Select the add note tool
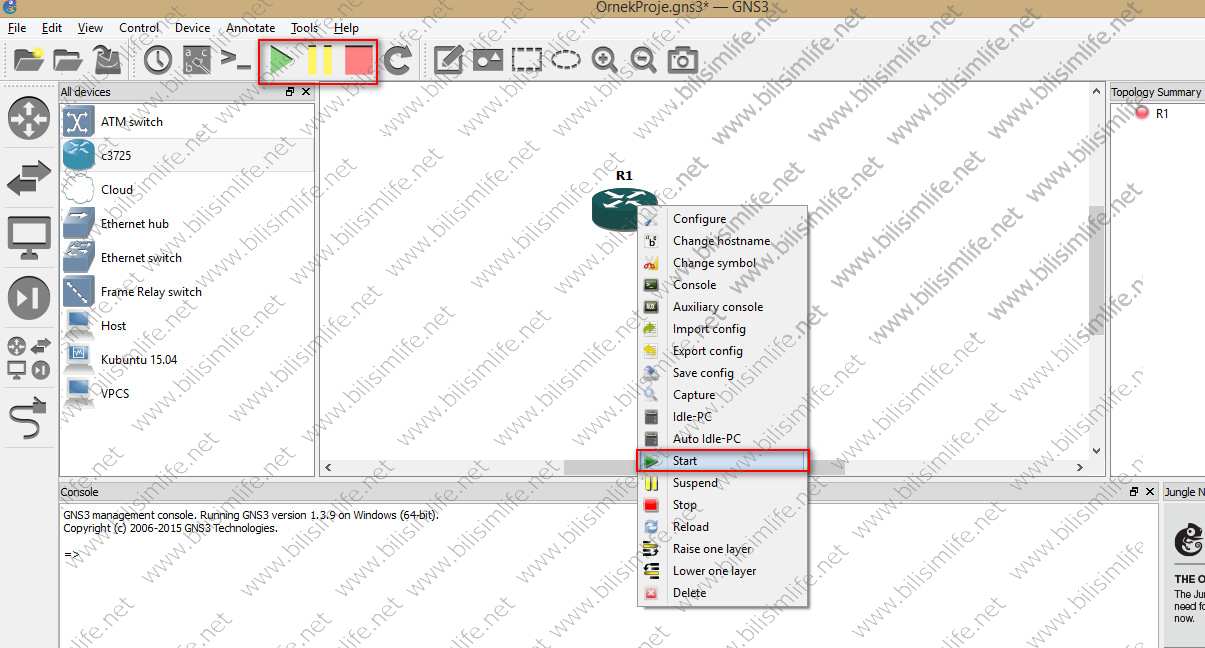This screenshot has height=648, width=1205. coord(448,60)
